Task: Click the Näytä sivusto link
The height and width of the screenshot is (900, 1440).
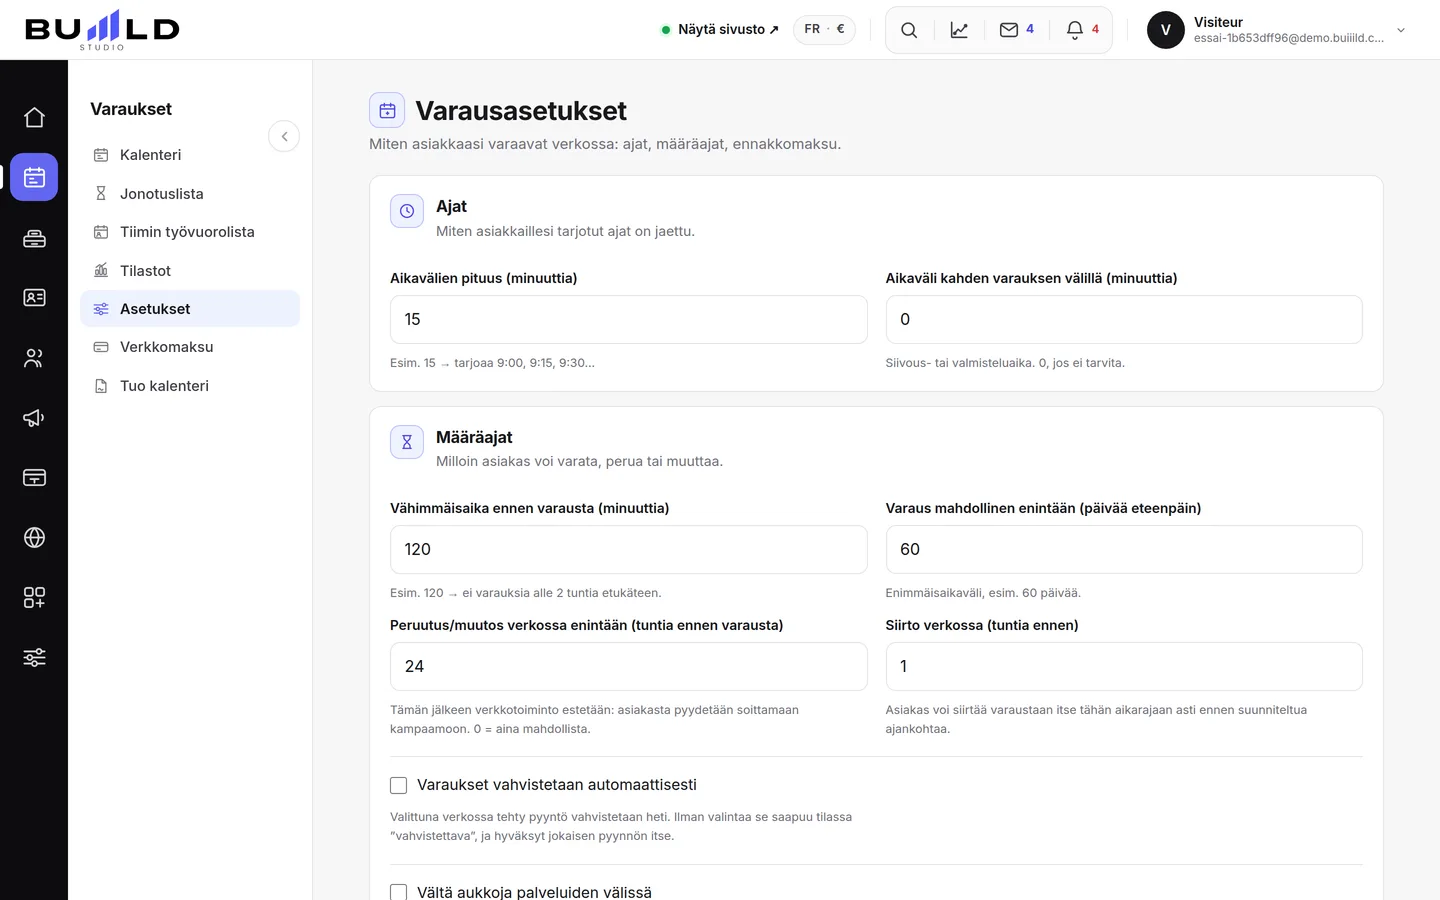Action: coord(720,30)
